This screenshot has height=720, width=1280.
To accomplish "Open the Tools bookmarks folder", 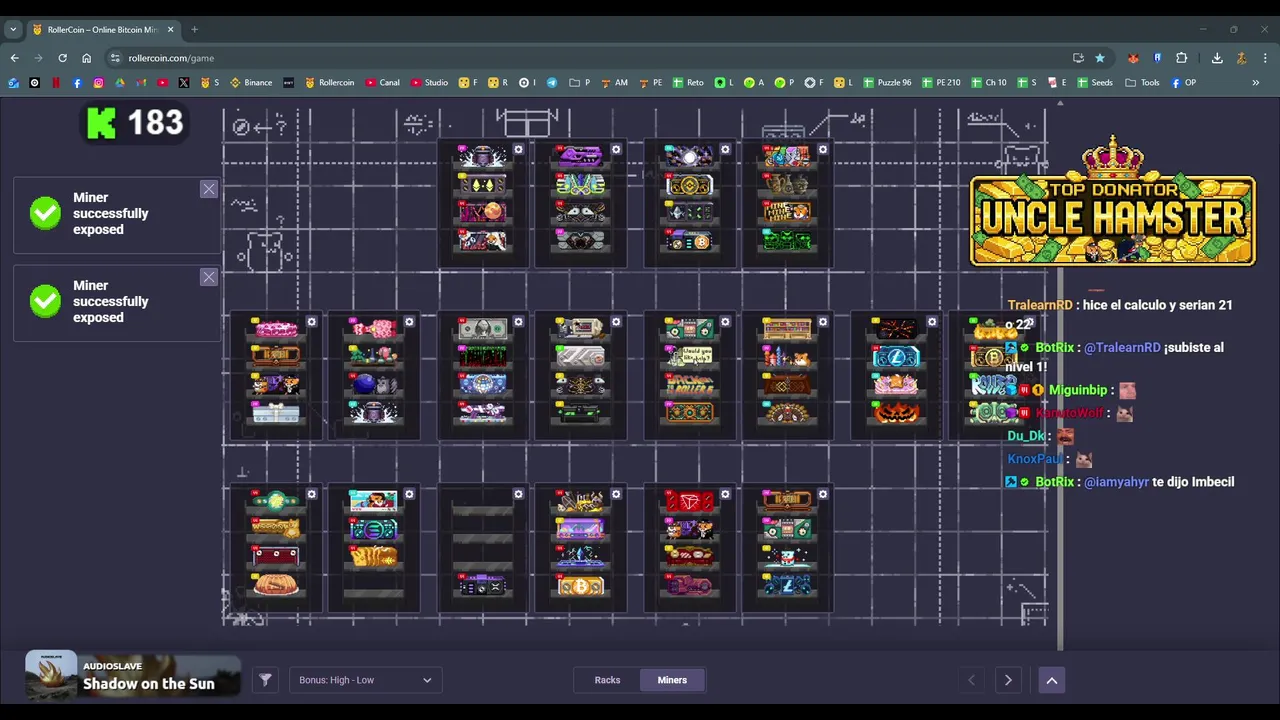I will point(1142,82).
